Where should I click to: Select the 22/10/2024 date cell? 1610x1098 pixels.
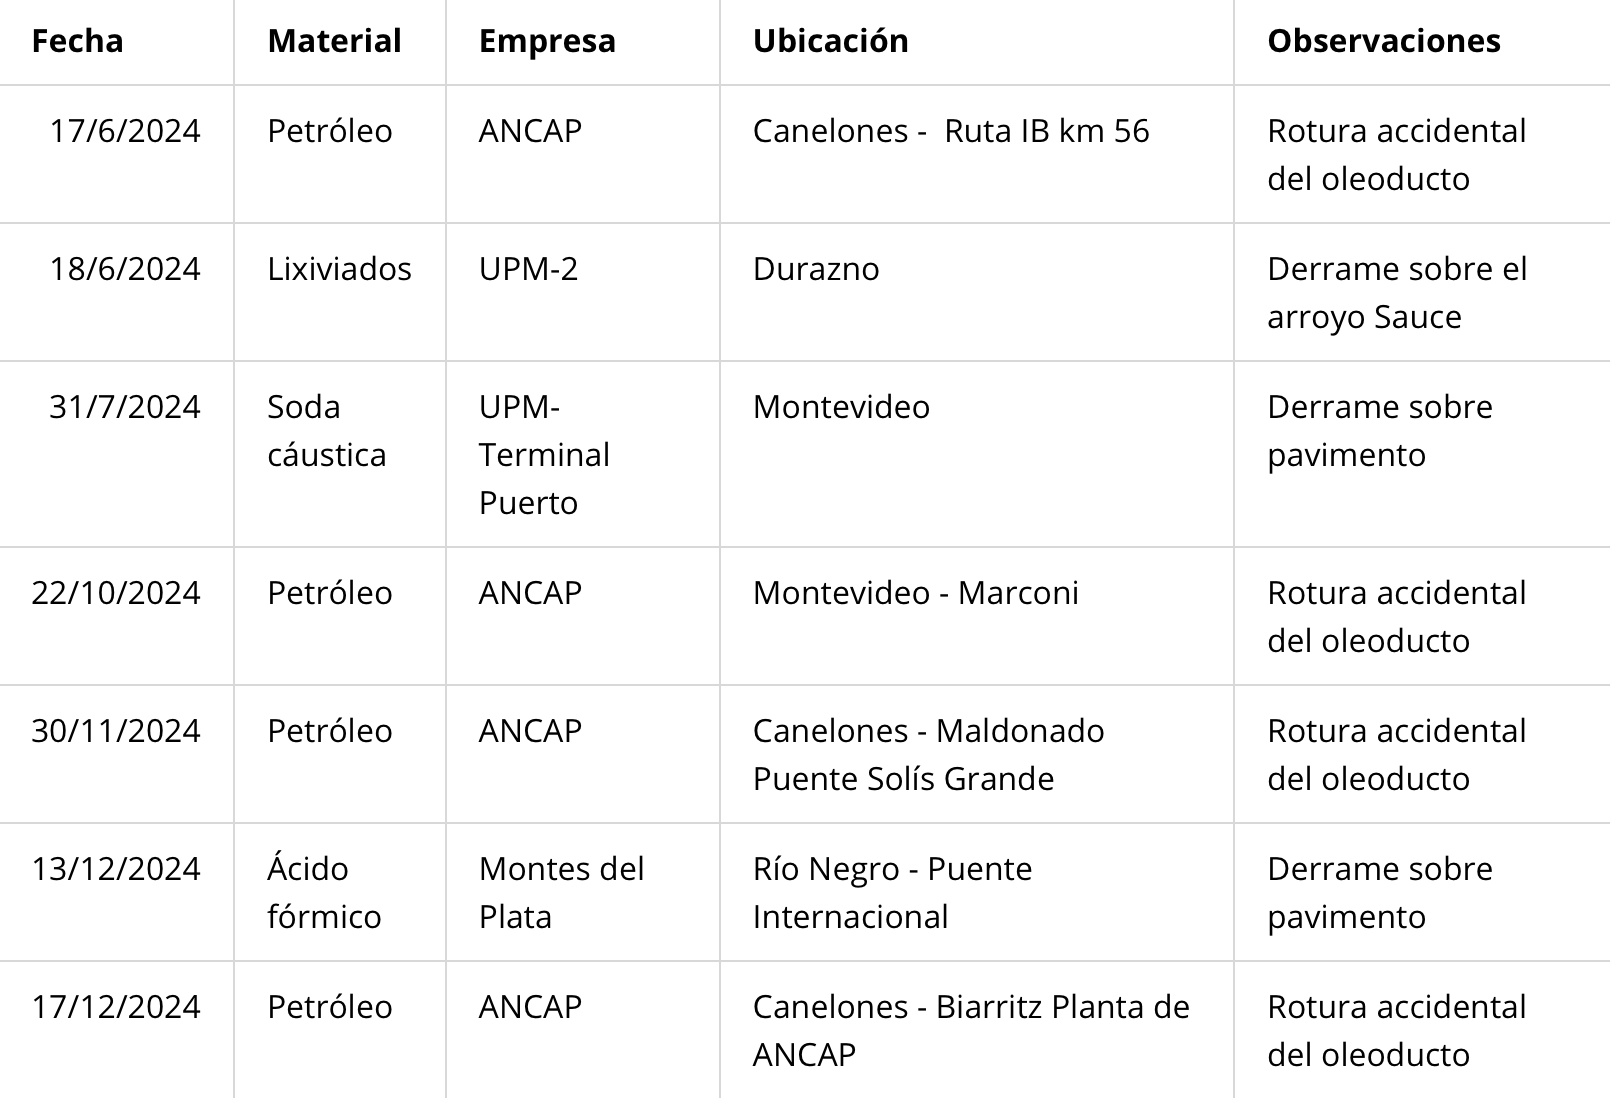point(116,616)
